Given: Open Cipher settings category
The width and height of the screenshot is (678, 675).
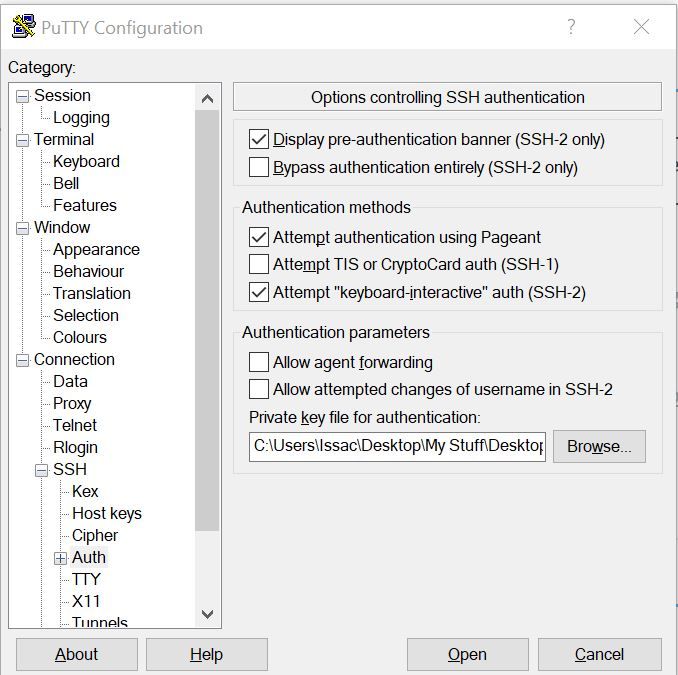Looking at the screenshot, I should 95,536.
